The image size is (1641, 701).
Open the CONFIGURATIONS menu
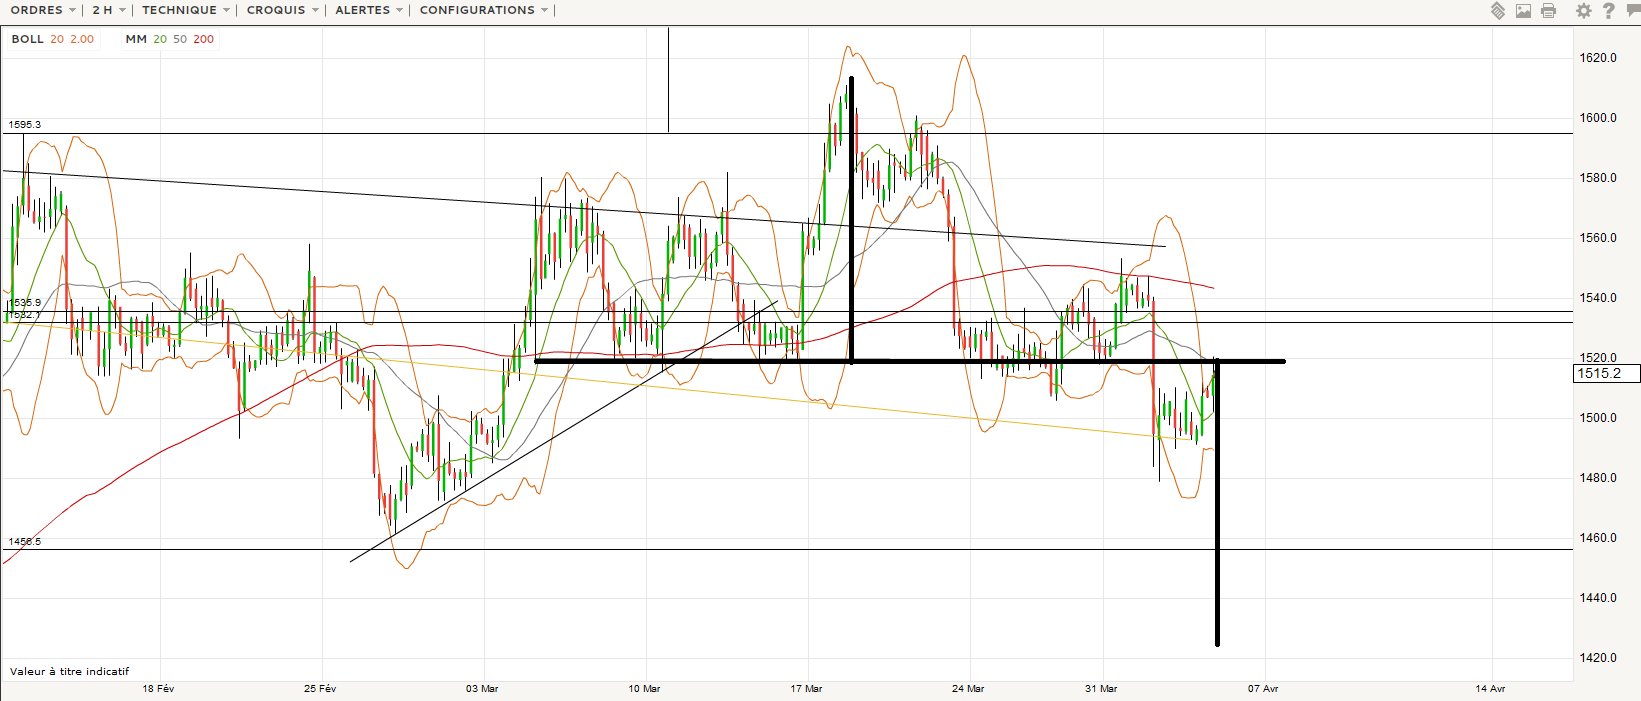[484, 10]
